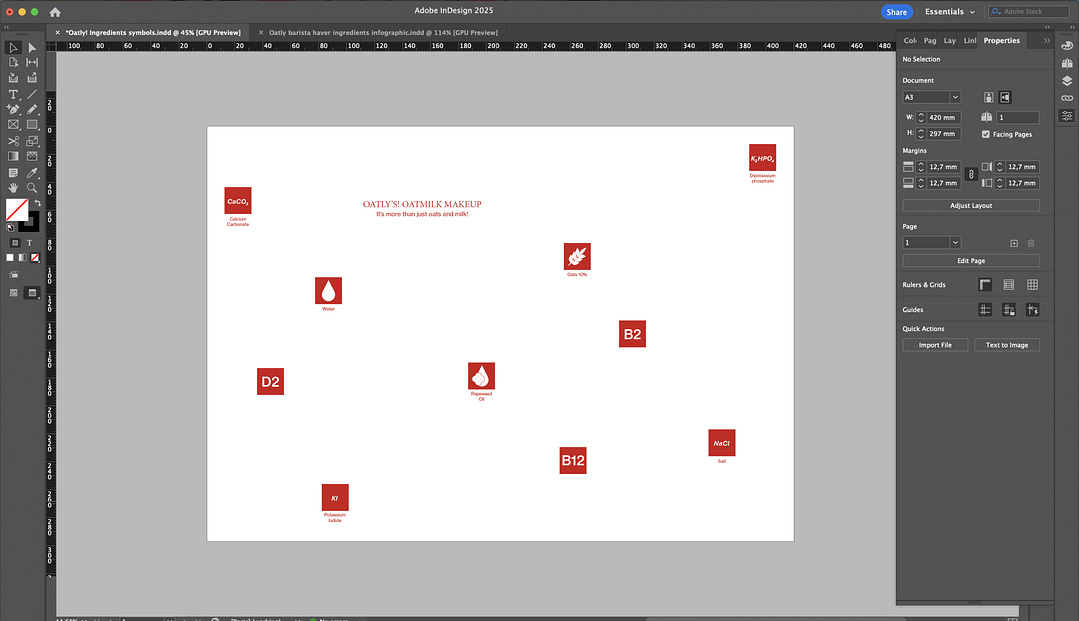Viewport: 1079px width, 621px height.
Task: Pick the Scissors tool
Action: [x=14, y=141]
